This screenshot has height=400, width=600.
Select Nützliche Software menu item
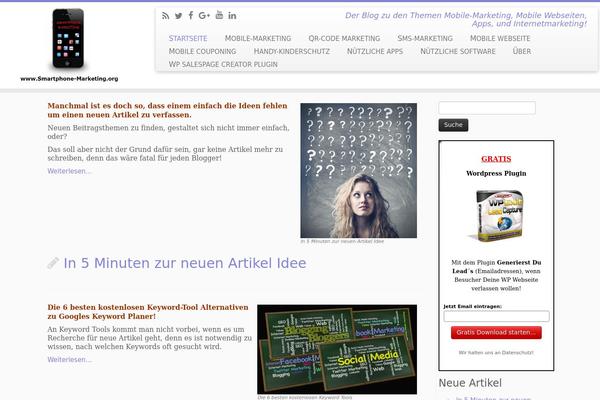coord(458,51)
